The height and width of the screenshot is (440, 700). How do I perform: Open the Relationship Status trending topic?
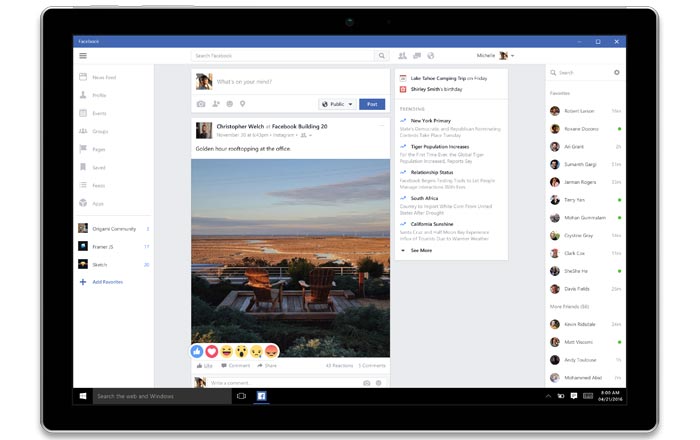click(432, 172)
